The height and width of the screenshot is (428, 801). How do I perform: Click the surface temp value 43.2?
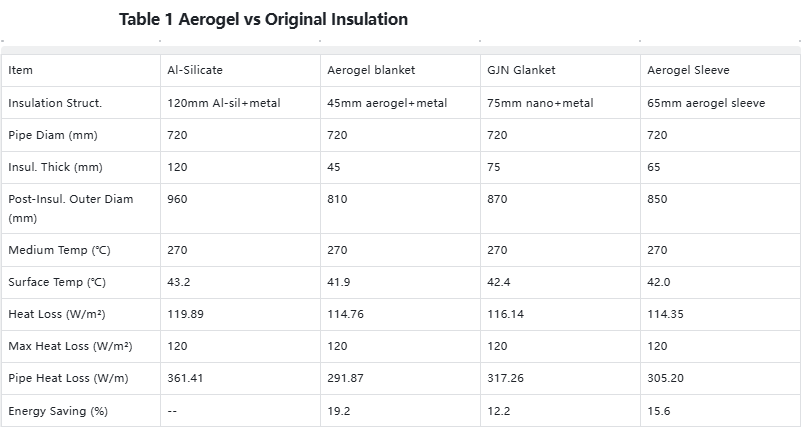179,282
